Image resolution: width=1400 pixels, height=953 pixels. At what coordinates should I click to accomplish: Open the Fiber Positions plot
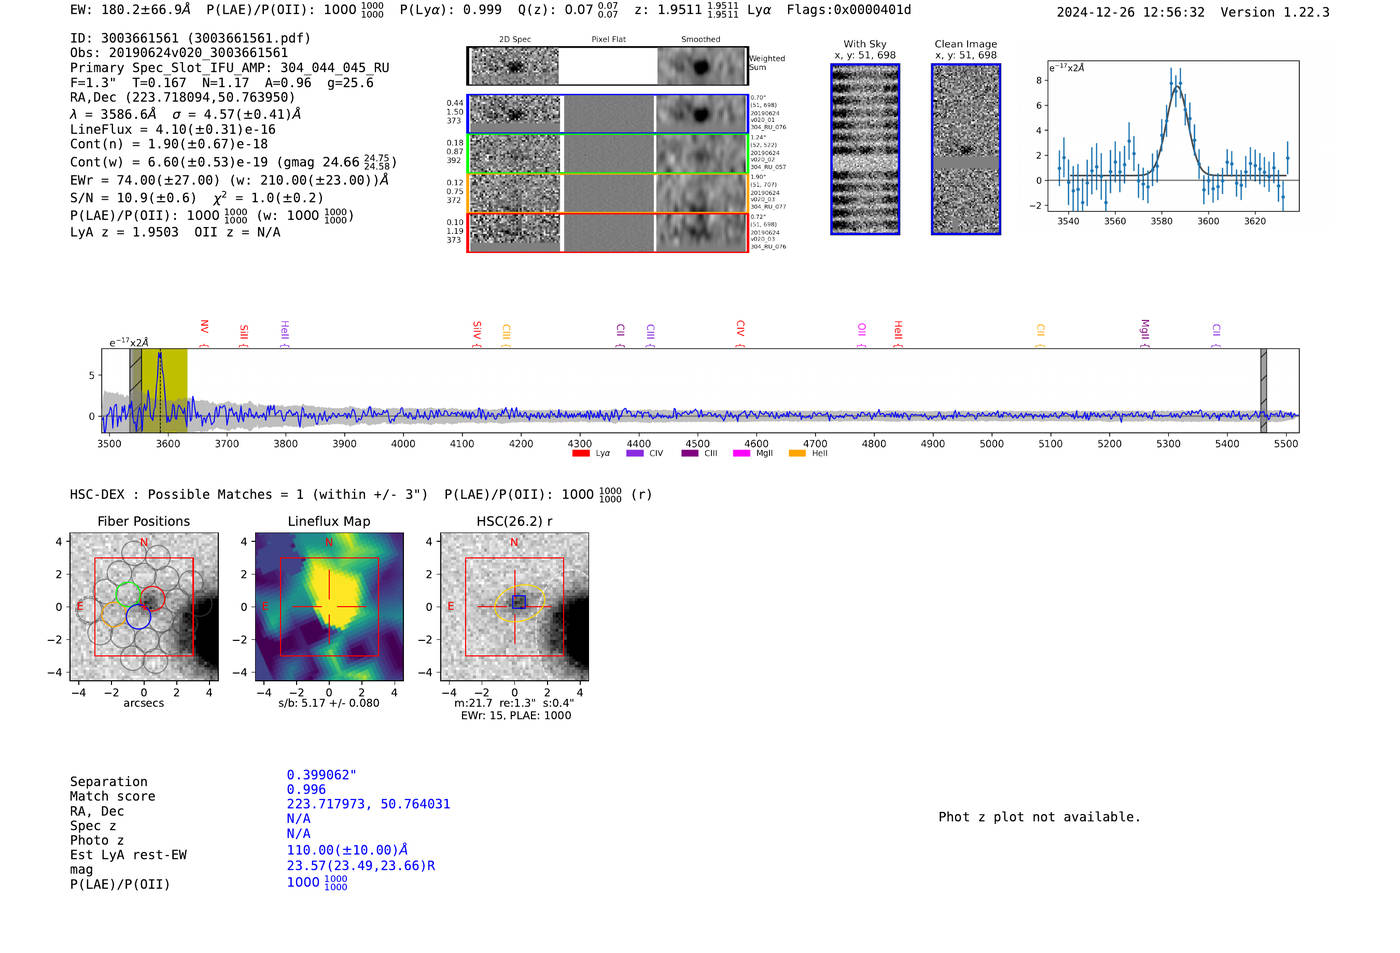tap(144, 607)
